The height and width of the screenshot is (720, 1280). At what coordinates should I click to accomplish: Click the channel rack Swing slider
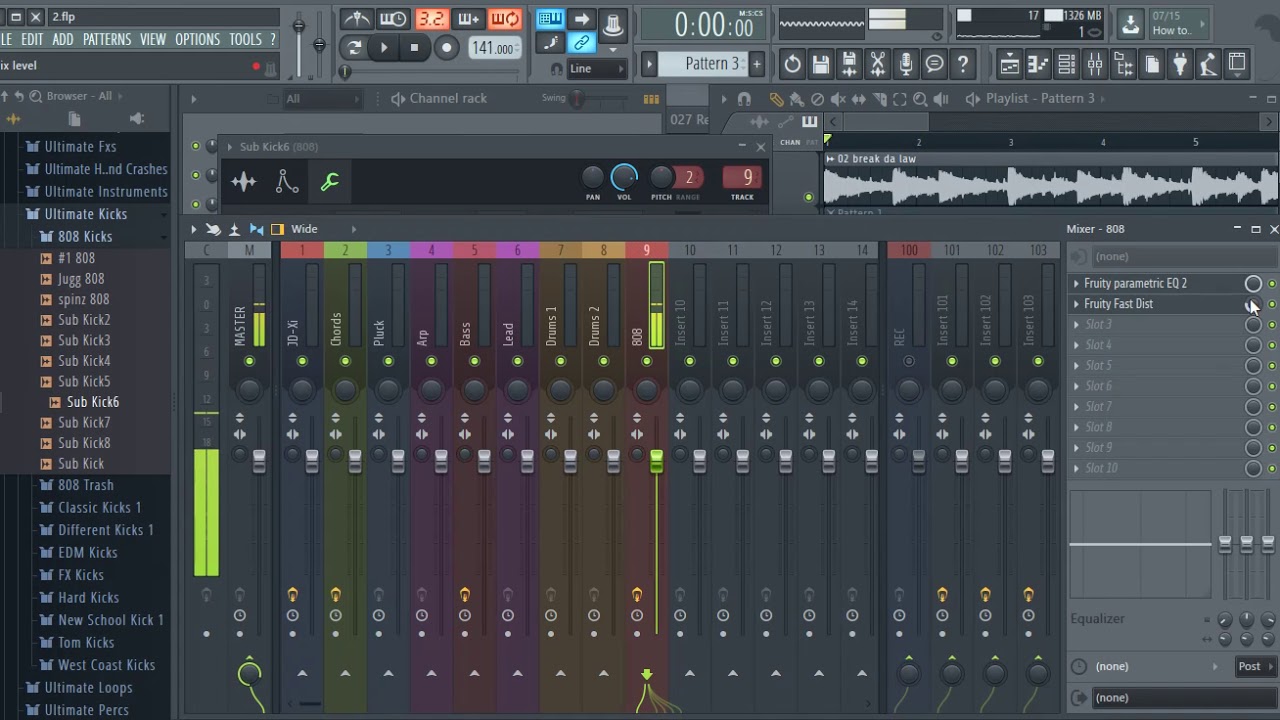(x=577, y=98)
